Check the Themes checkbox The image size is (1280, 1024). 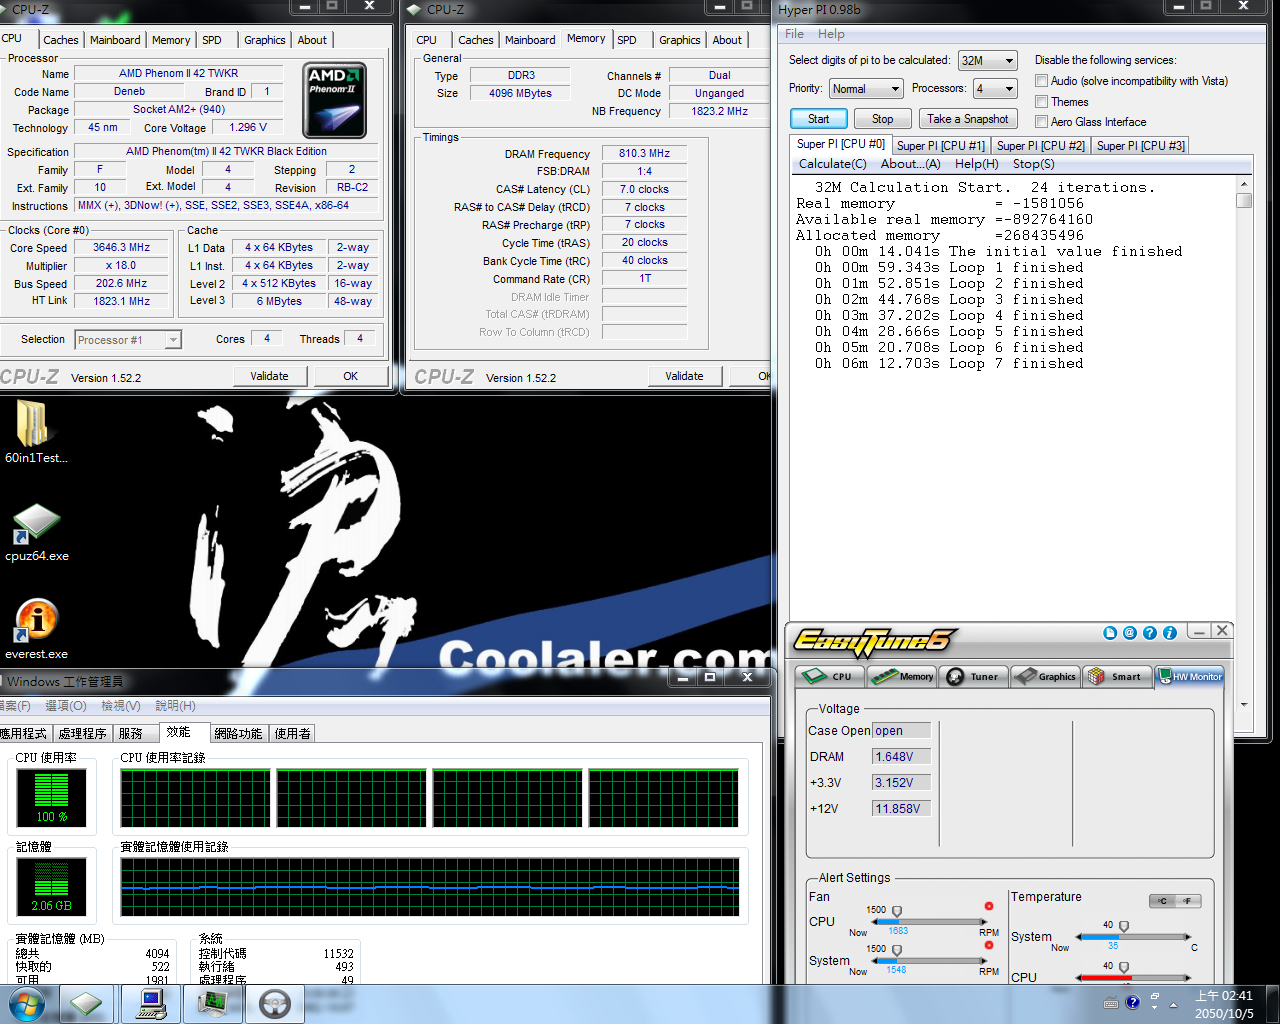[x=1042, y=102]
